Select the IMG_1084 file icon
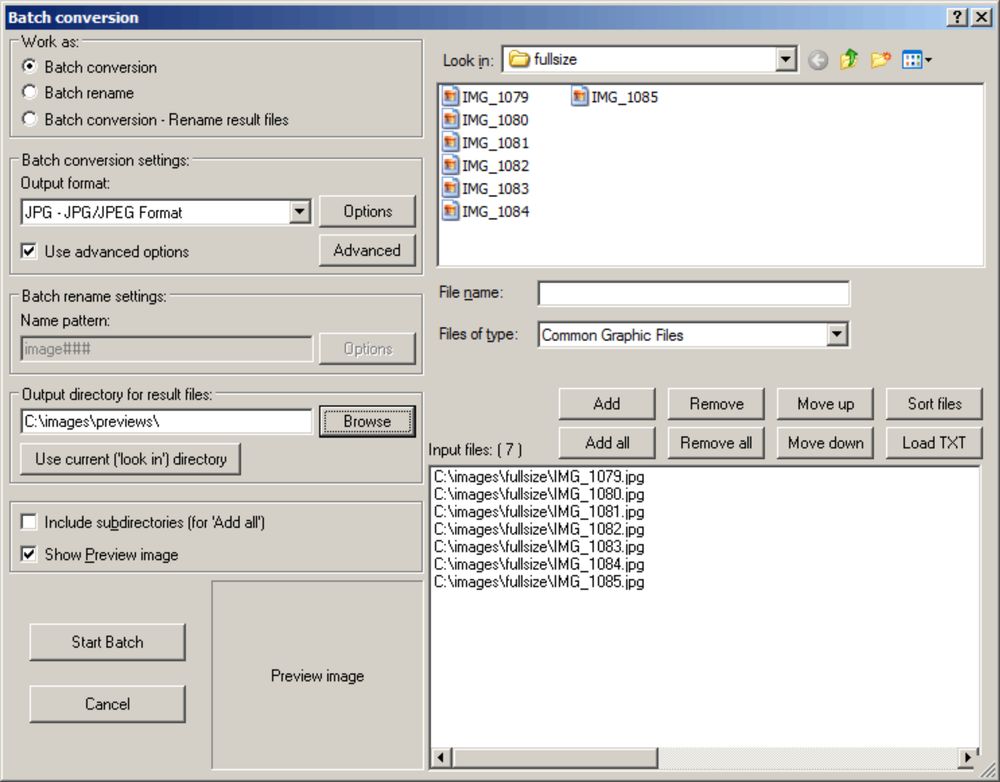Screen dimensions: 1000x782 pyautogui.click(x=450, y=211)
